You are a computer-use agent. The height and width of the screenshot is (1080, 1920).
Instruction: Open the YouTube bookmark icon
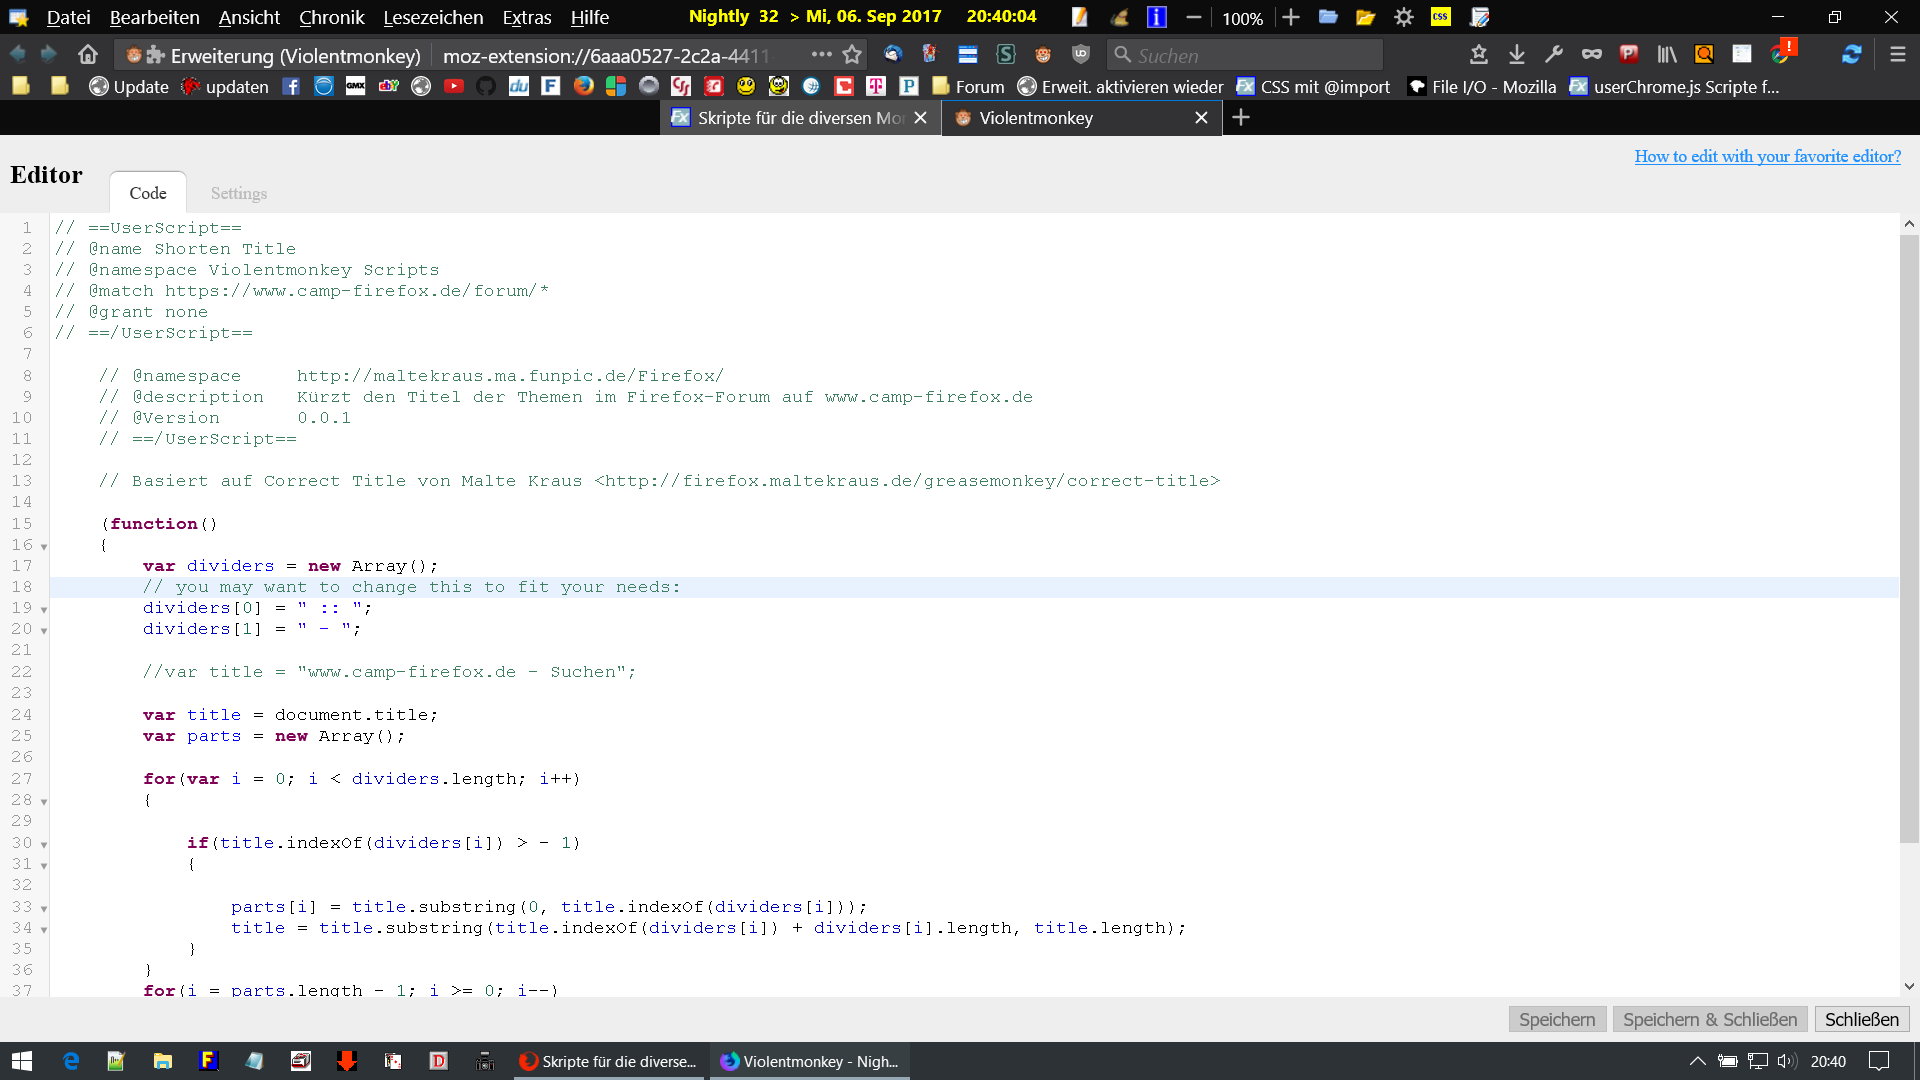point(453,87)
